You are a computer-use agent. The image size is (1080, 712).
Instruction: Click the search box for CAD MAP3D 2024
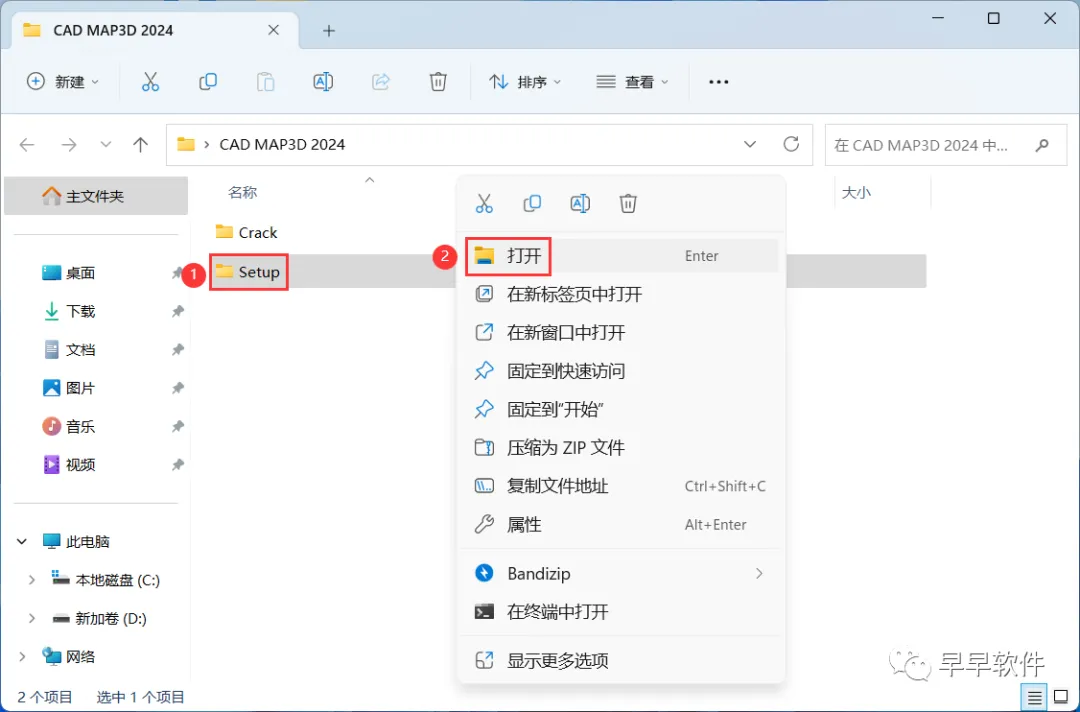coord(946,145)
